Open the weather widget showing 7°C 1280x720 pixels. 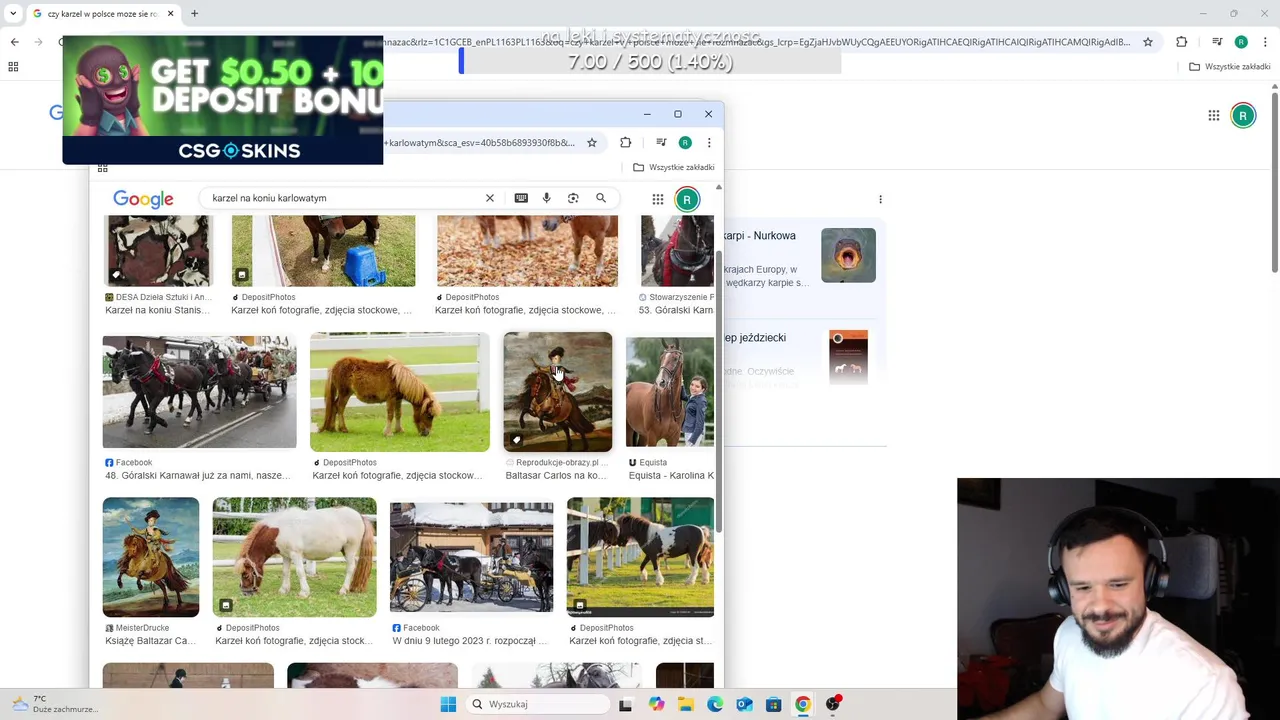coord(55,704)
